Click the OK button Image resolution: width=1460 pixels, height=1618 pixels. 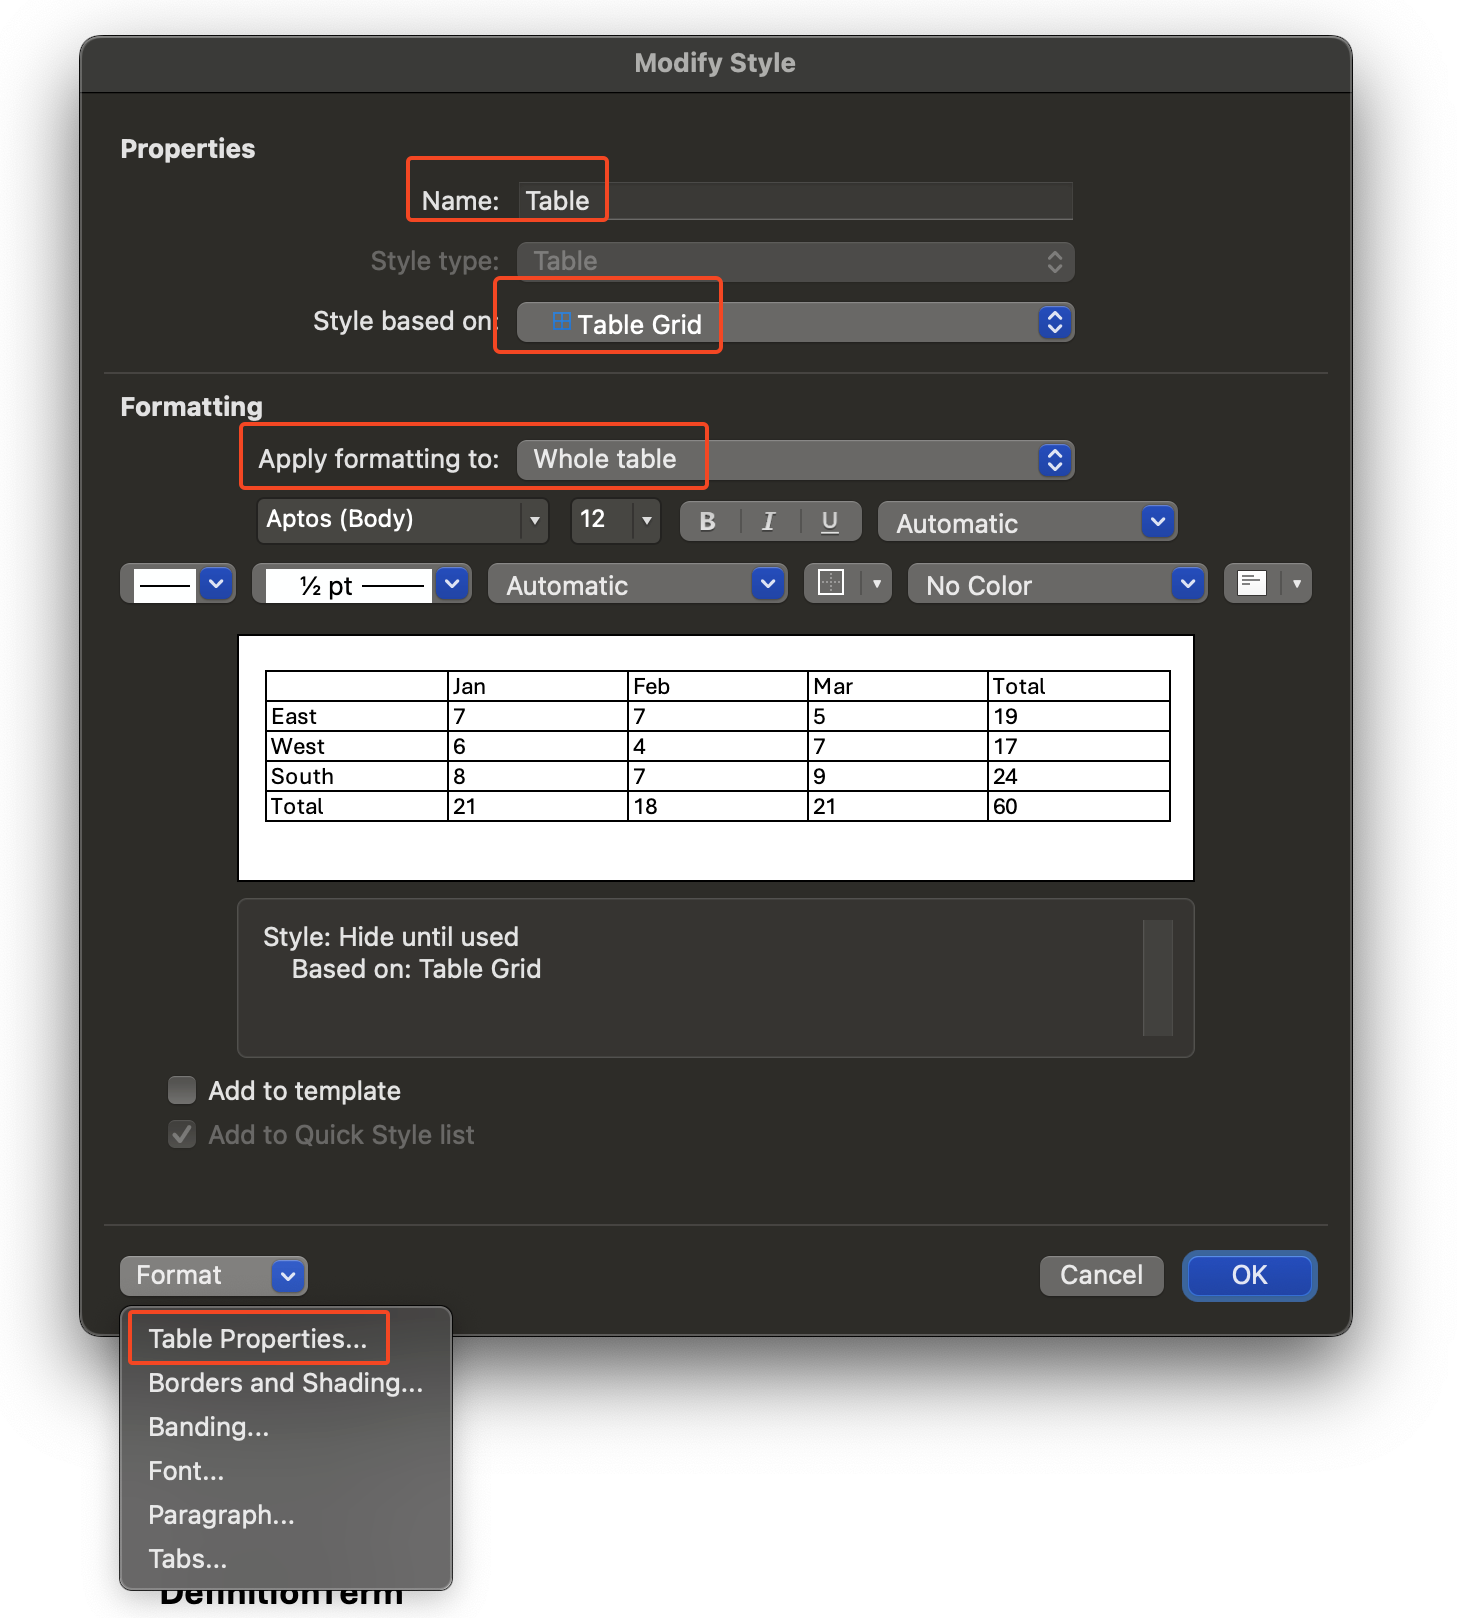[1249, 1275]
